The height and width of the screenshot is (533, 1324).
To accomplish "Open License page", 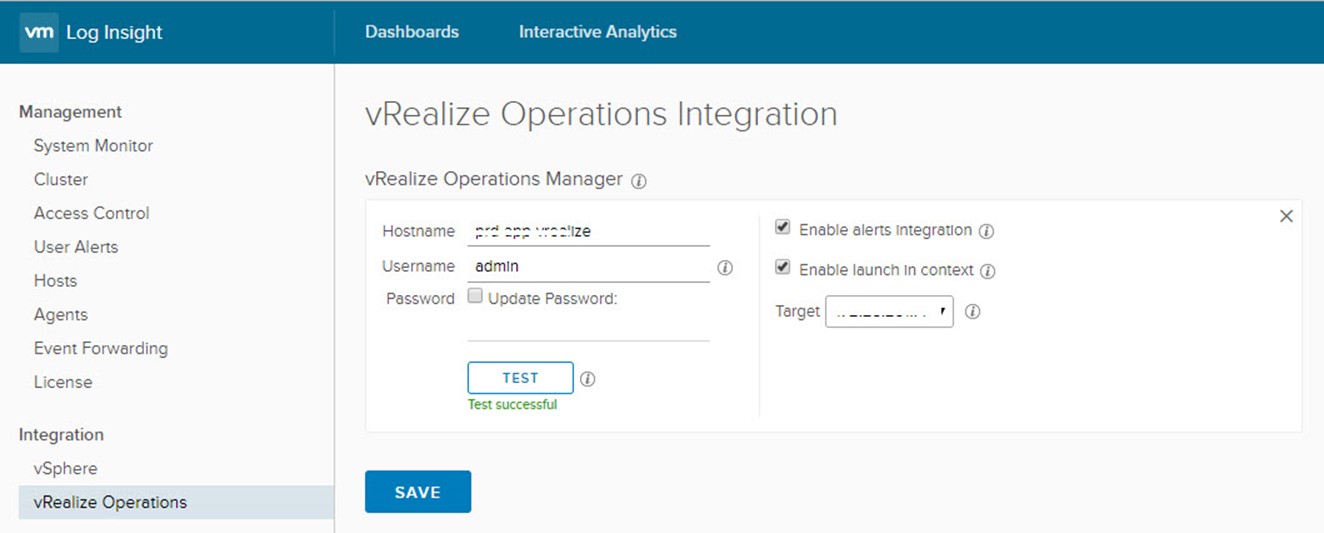I will coord(63,382).
